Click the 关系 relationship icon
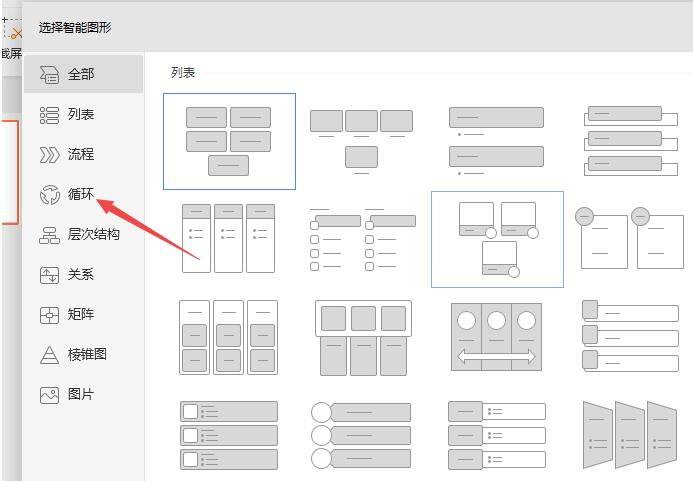The width and height of the screenshot is (693, 481). (50, 275)
